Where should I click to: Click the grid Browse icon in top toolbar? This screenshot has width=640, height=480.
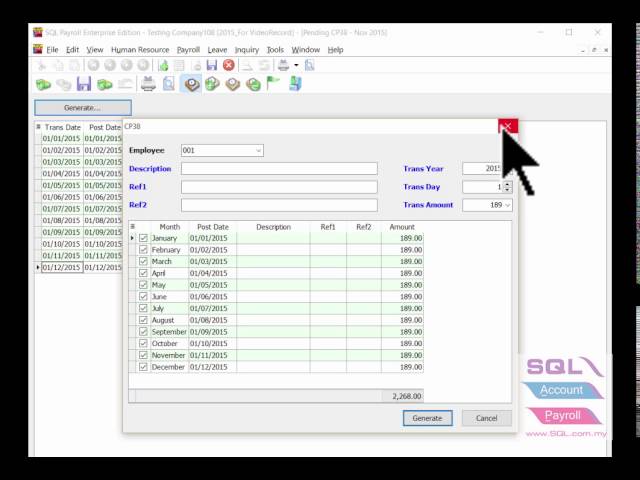(179, 65)
